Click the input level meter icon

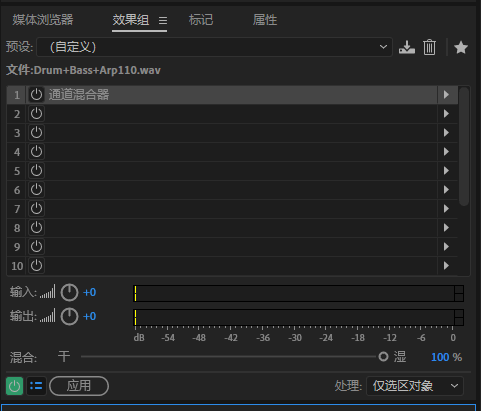(48, 292)
